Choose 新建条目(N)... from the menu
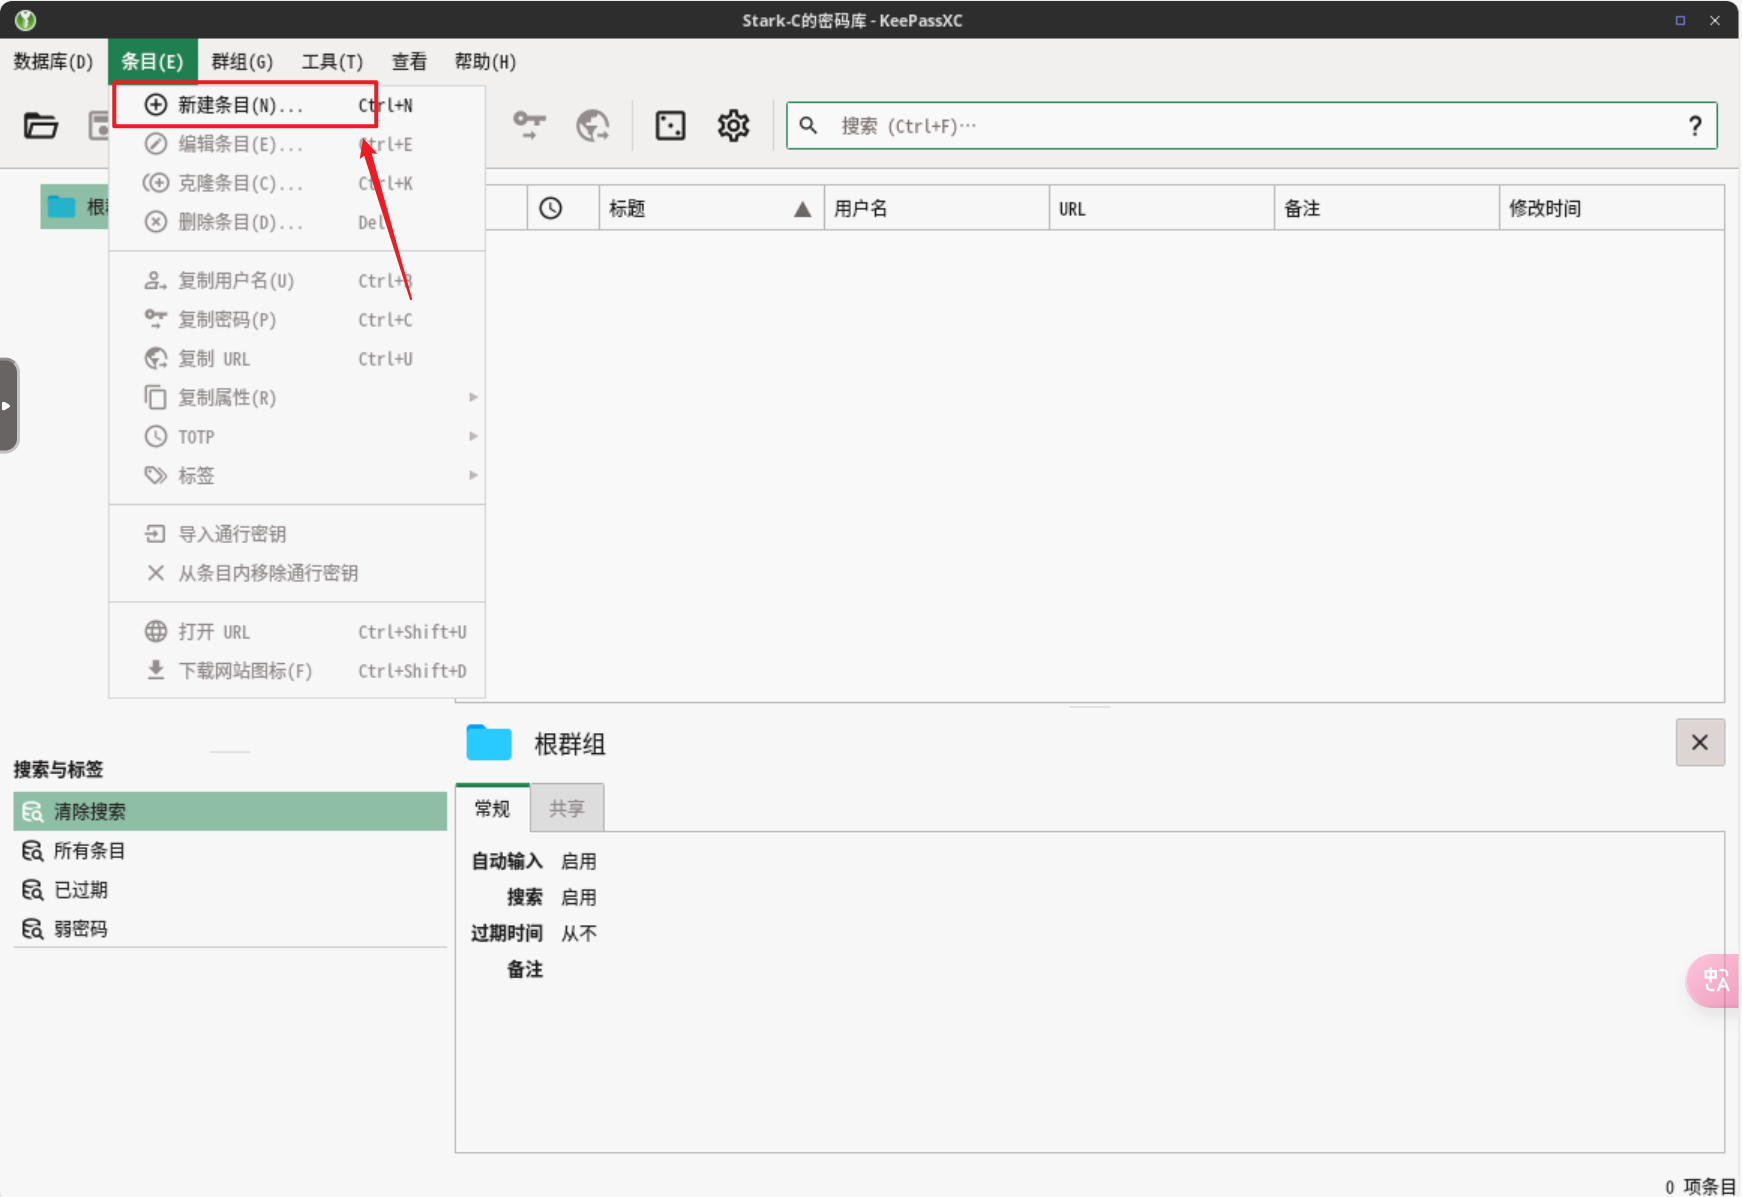The width and height of the screenshot is (1742, 1197). (x=297, y=105)
